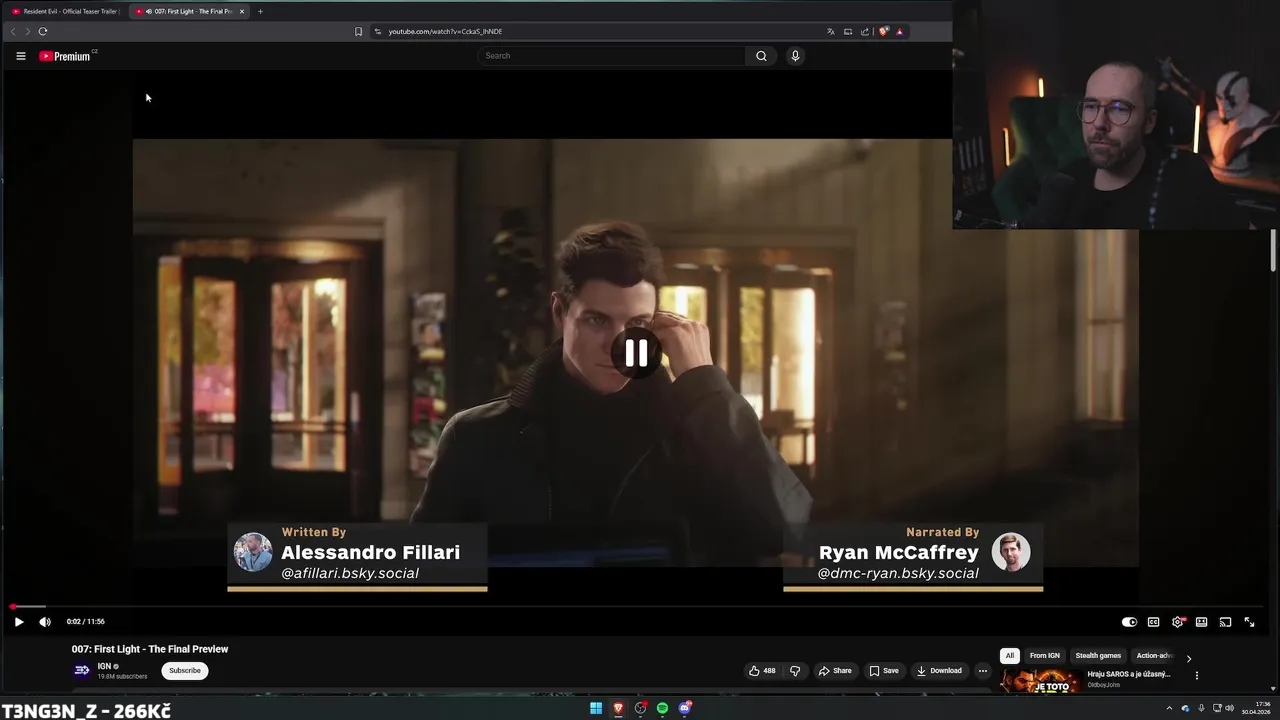1280x720 pixels.
Task: Open options for Hraju SAROS video
Action: click(1197, 675)
